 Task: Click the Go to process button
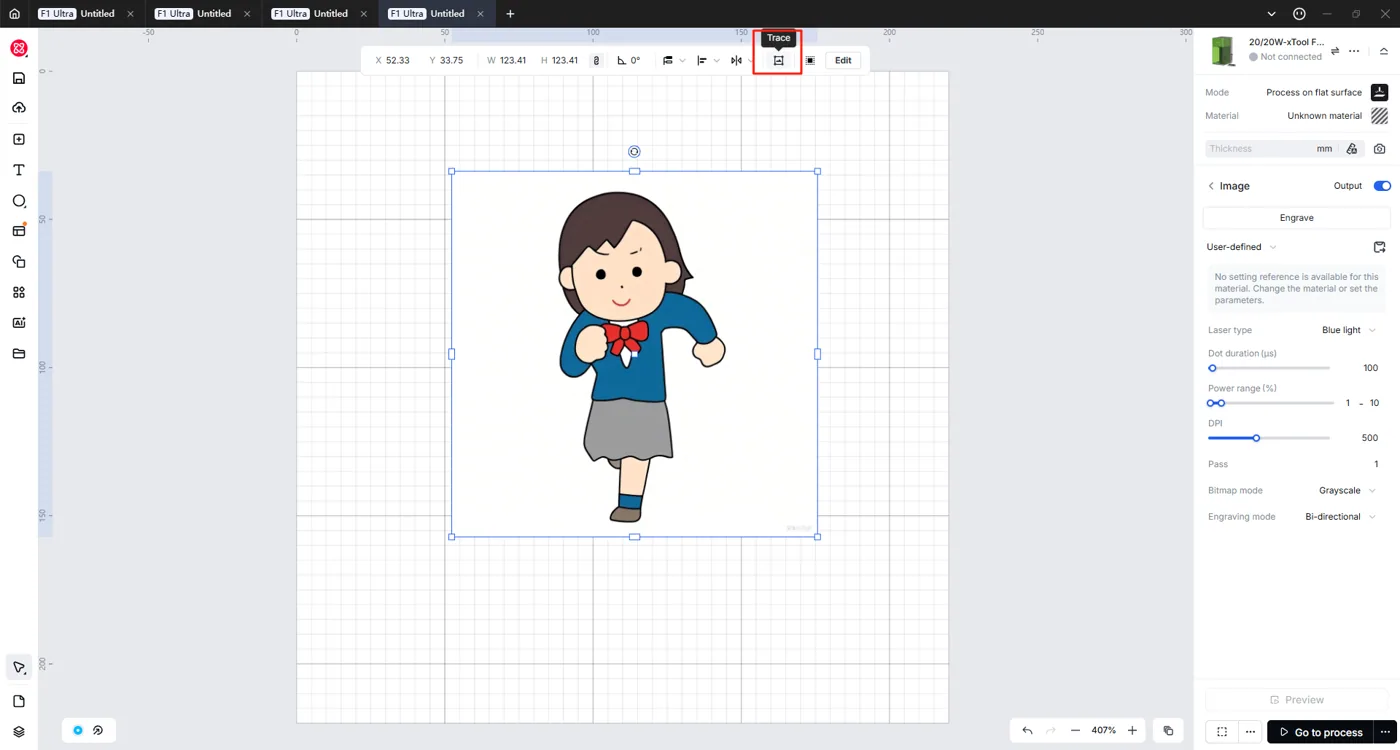click(x=1321, y=732)
